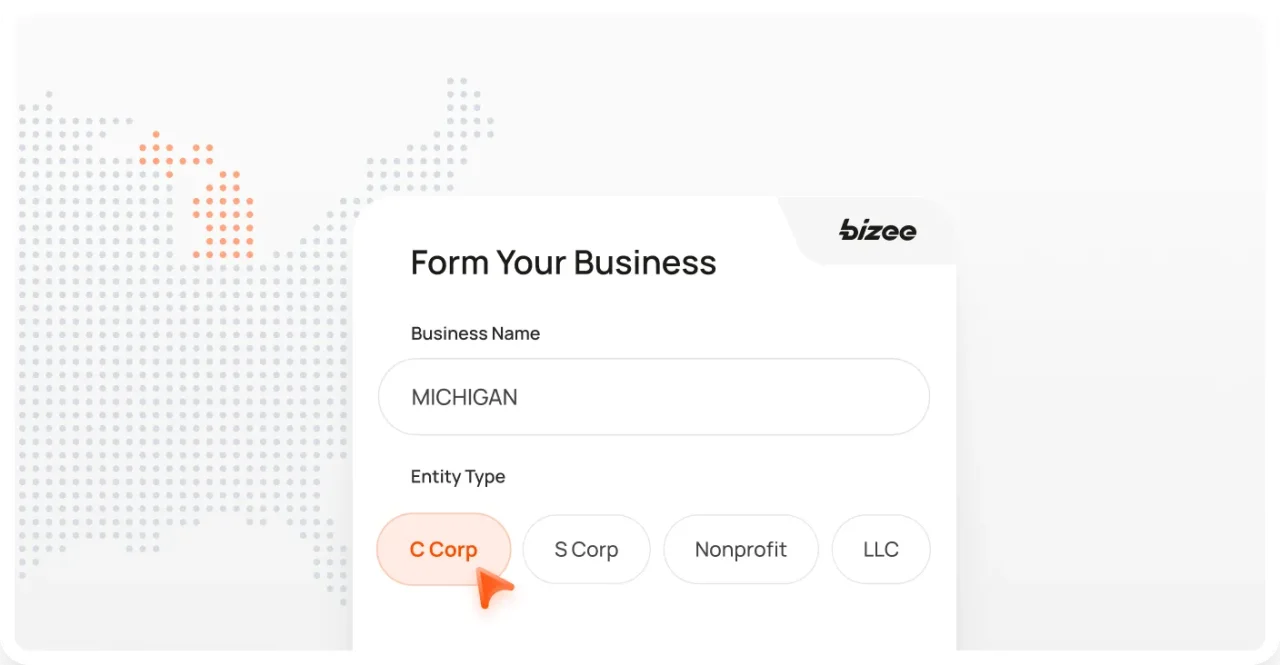Choose LLC as the entity type
The width and height of the screenshot is (1280, 665).
point(880,549)
